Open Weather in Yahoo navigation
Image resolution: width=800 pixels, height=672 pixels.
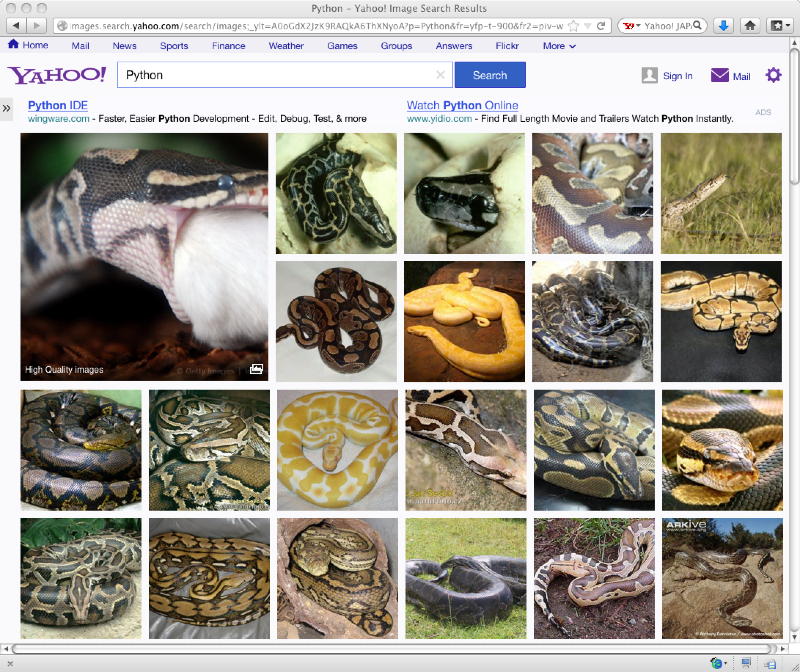click(286, 46)
